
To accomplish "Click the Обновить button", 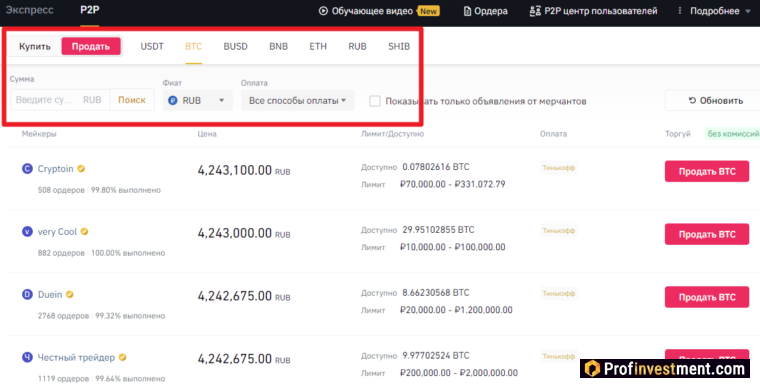I will [x=714, y=100].
